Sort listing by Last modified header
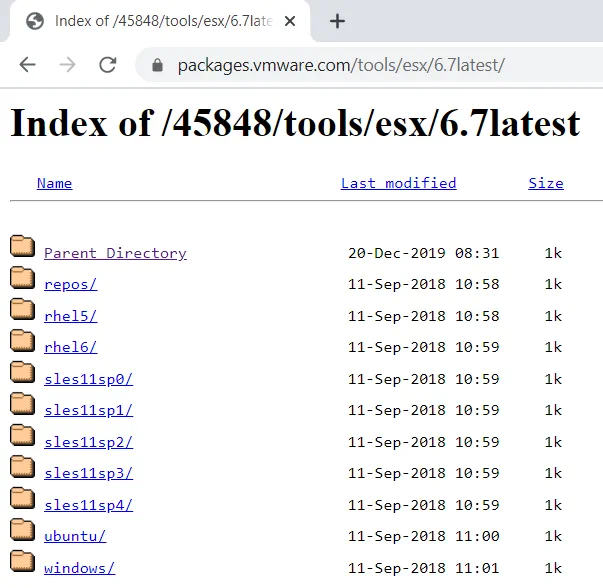 pyautogui.click(x=398, y=183)
